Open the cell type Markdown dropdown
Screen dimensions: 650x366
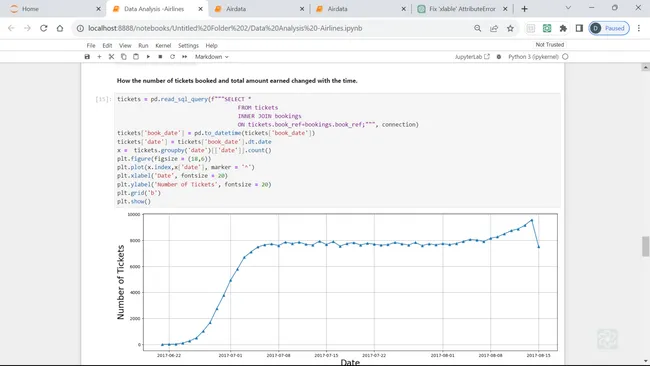coord(211,57)
